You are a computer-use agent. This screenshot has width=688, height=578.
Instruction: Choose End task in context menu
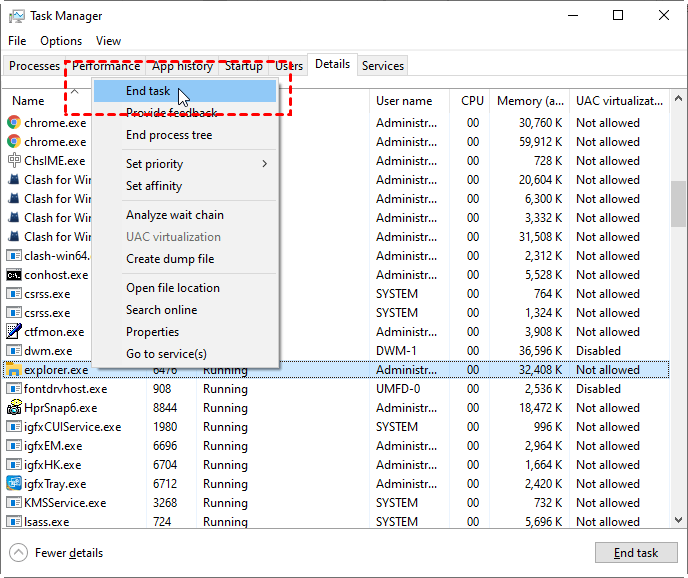pyautogui.click(x=148, y=91)
